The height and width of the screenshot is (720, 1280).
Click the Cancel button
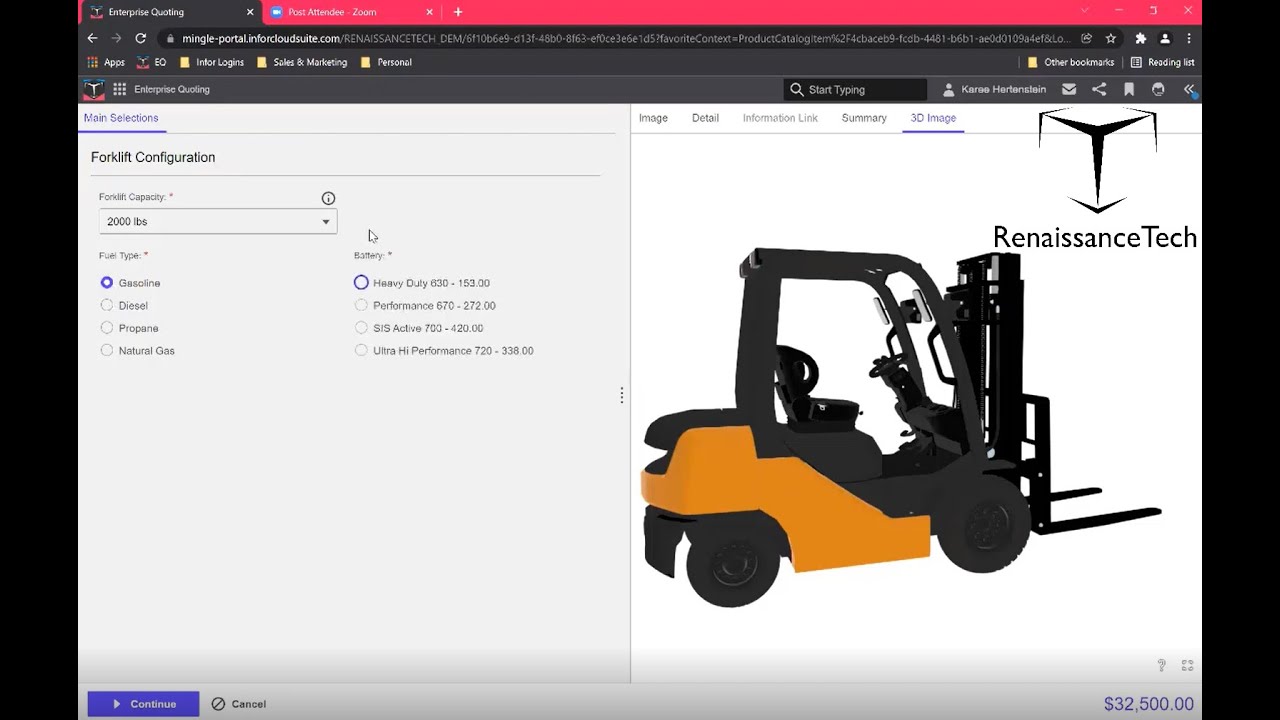tap(239, 704)
